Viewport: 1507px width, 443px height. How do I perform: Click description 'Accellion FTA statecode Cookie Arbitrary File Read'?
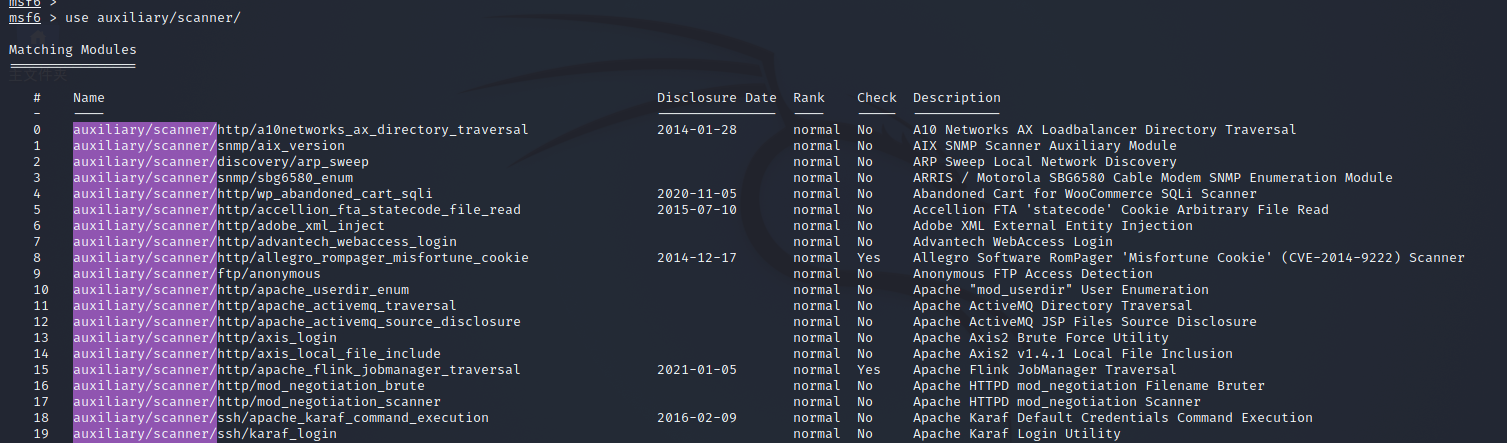(1121, 210)
